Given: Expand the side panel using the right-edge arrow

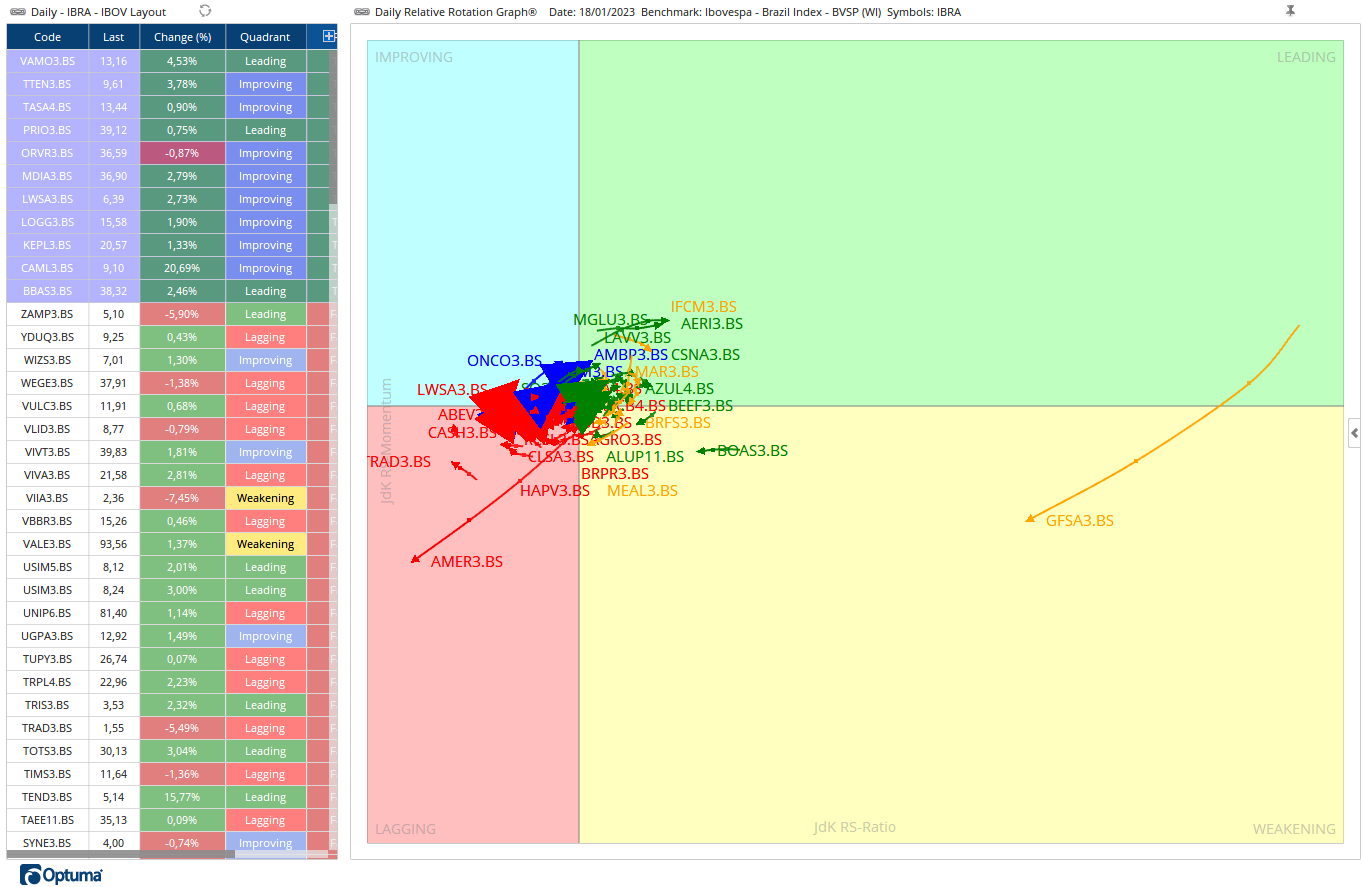Looking at the screenshot, I should (1354, 433).
